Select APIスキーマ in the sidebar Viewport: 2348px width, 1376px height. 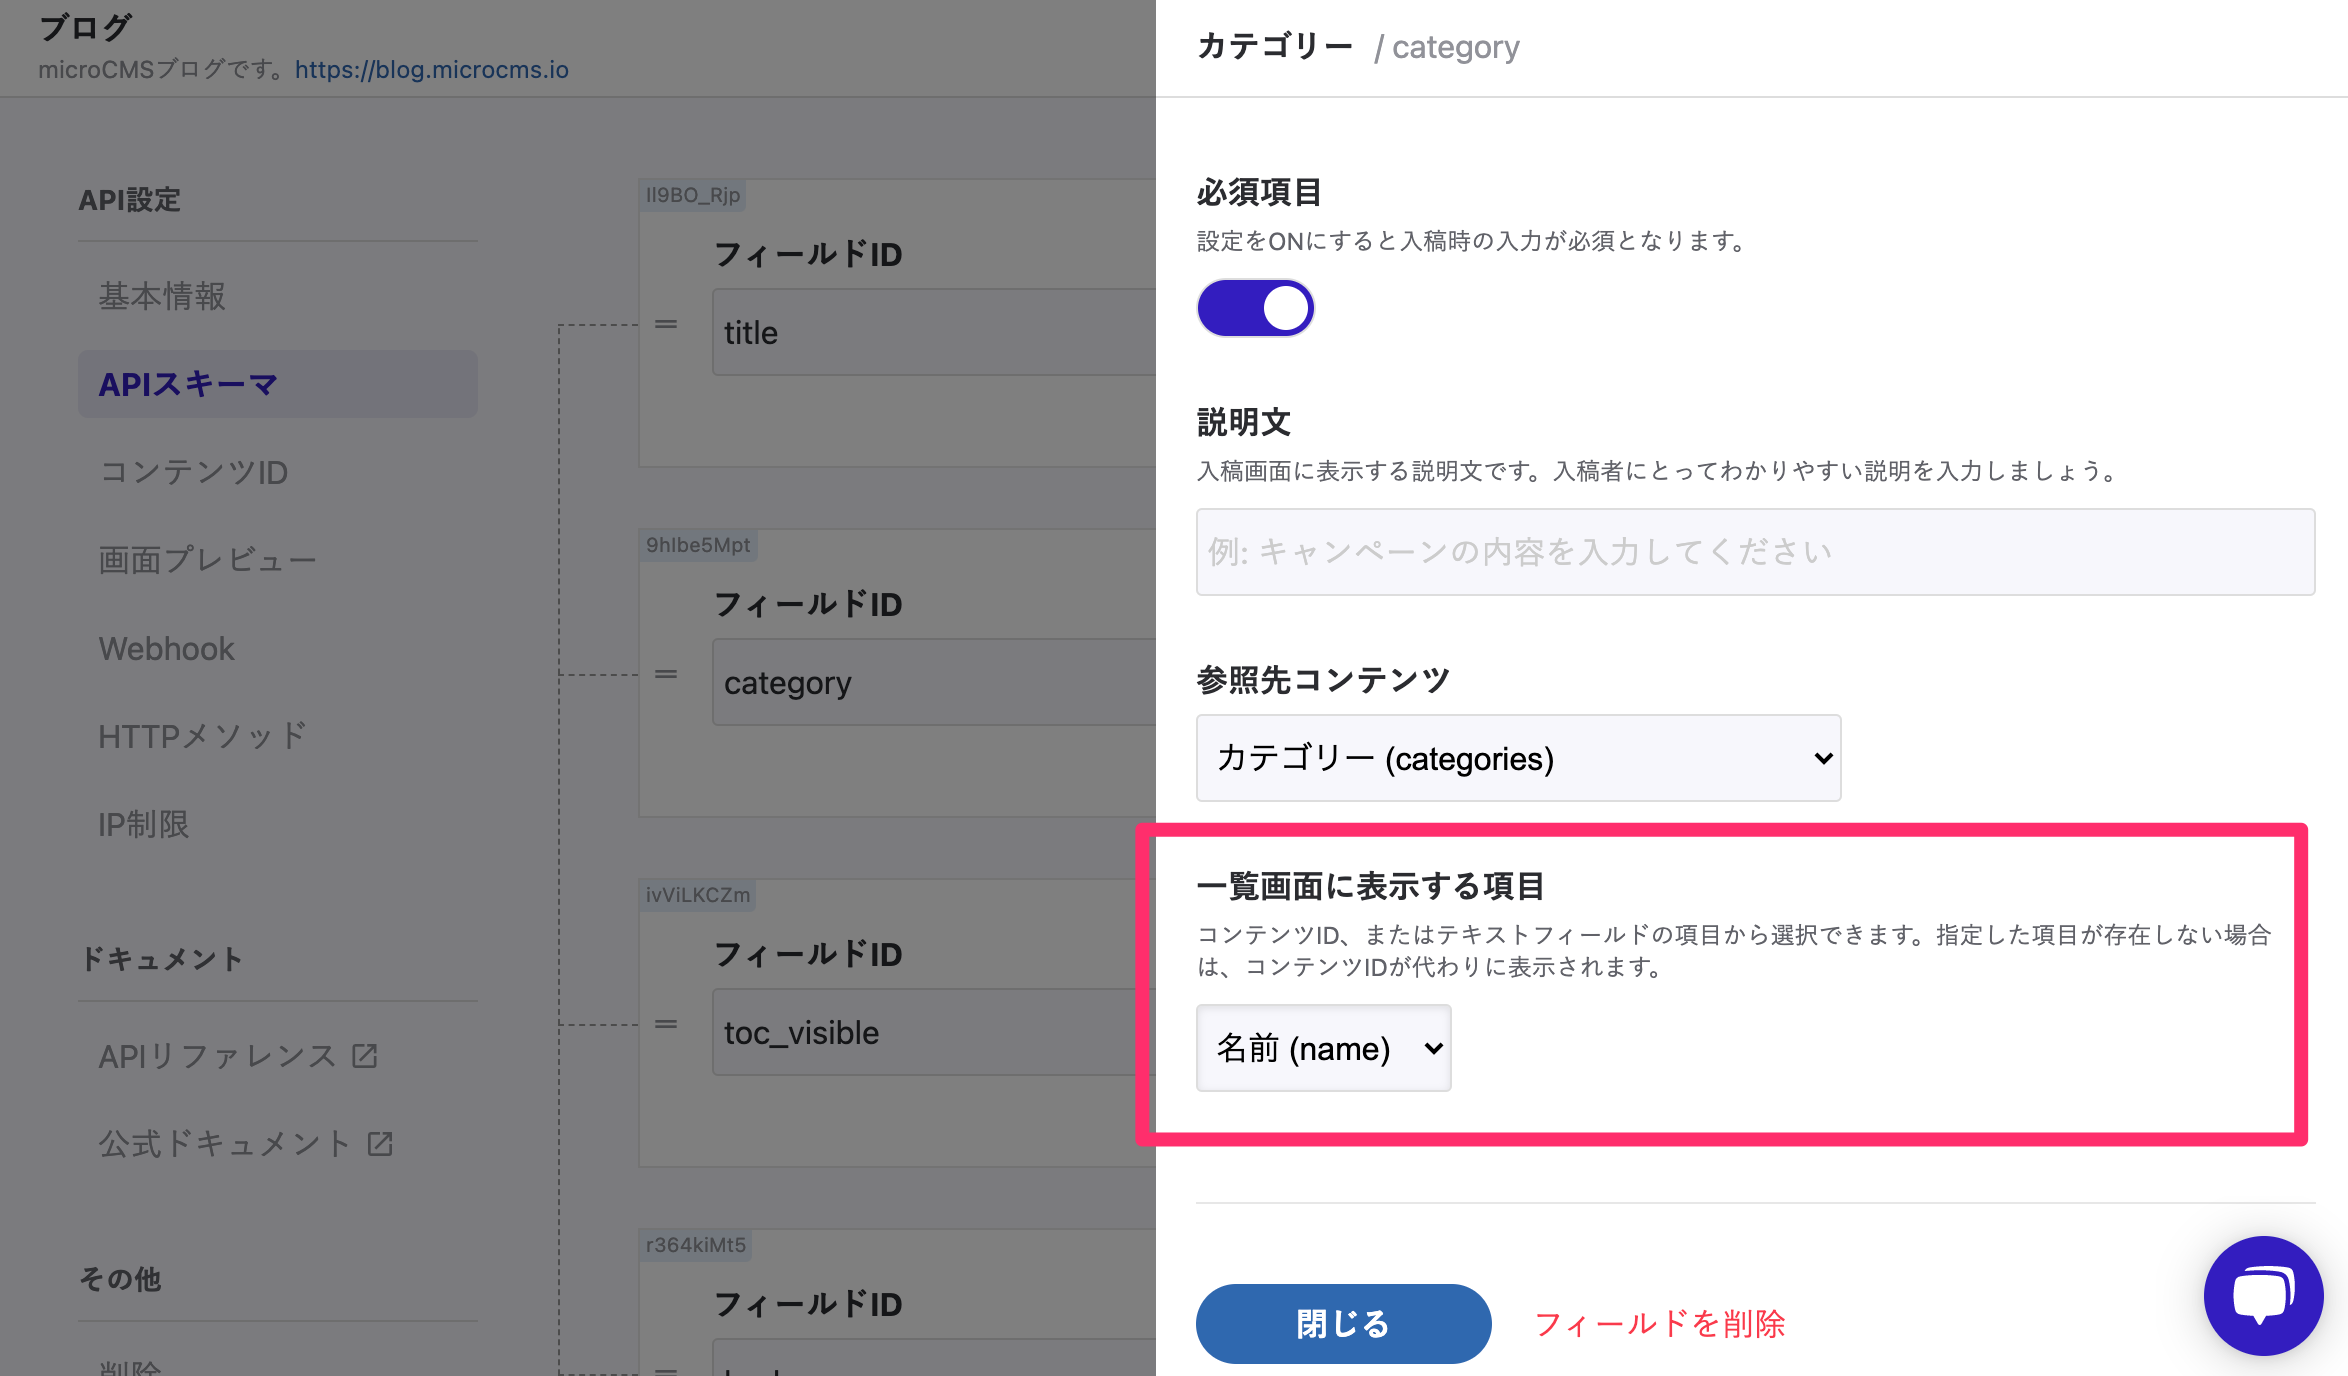pyautogui.click(x=188, y=384)
